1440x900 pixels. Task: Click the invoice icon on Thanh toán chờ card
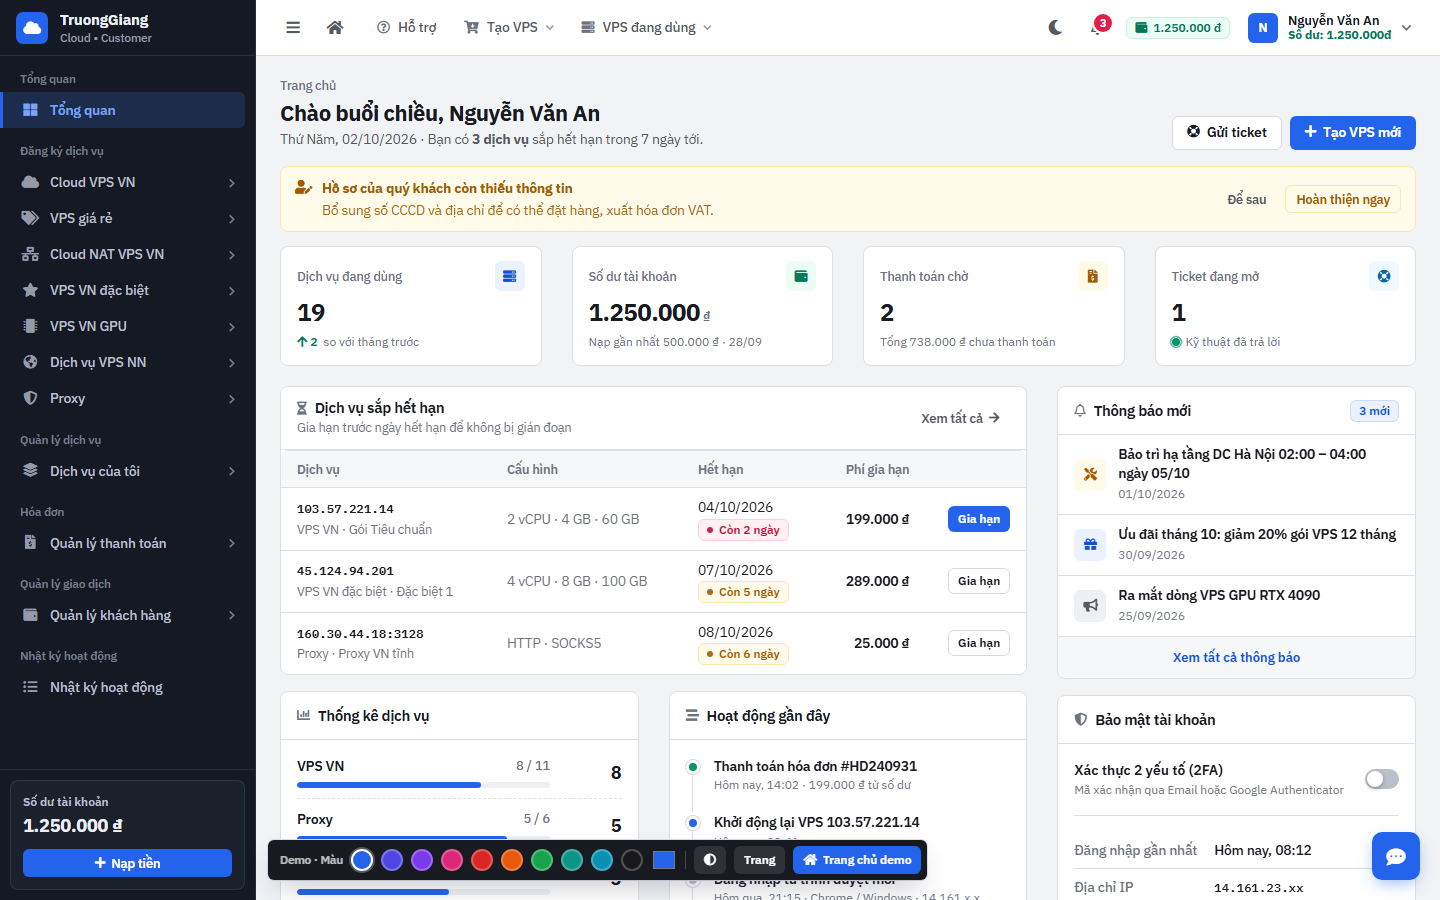pyautogui.click(x=1093, y=276)
